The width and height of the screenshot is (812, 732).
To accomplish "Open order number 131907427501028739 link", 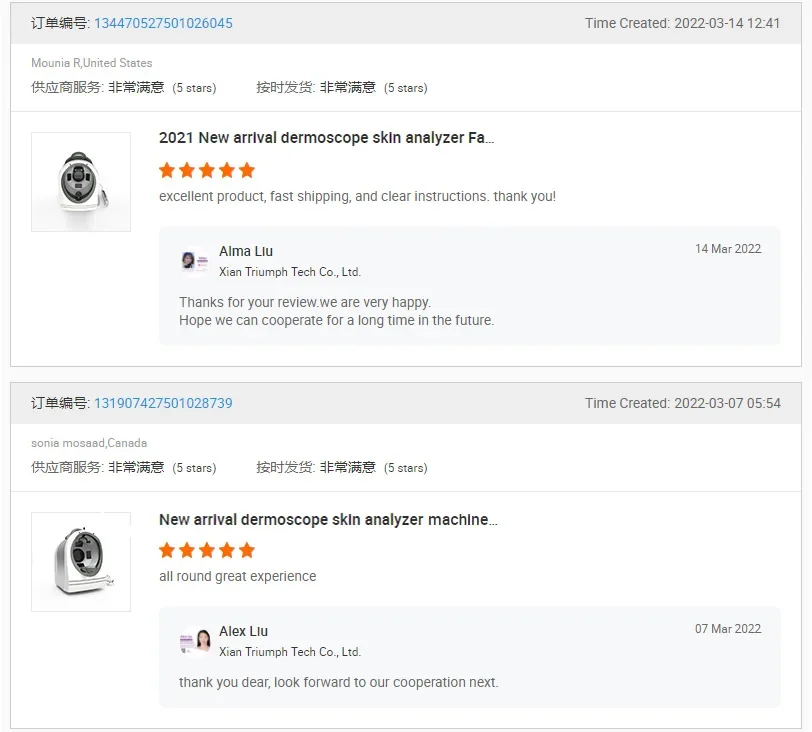I will [x=163, y=403].
